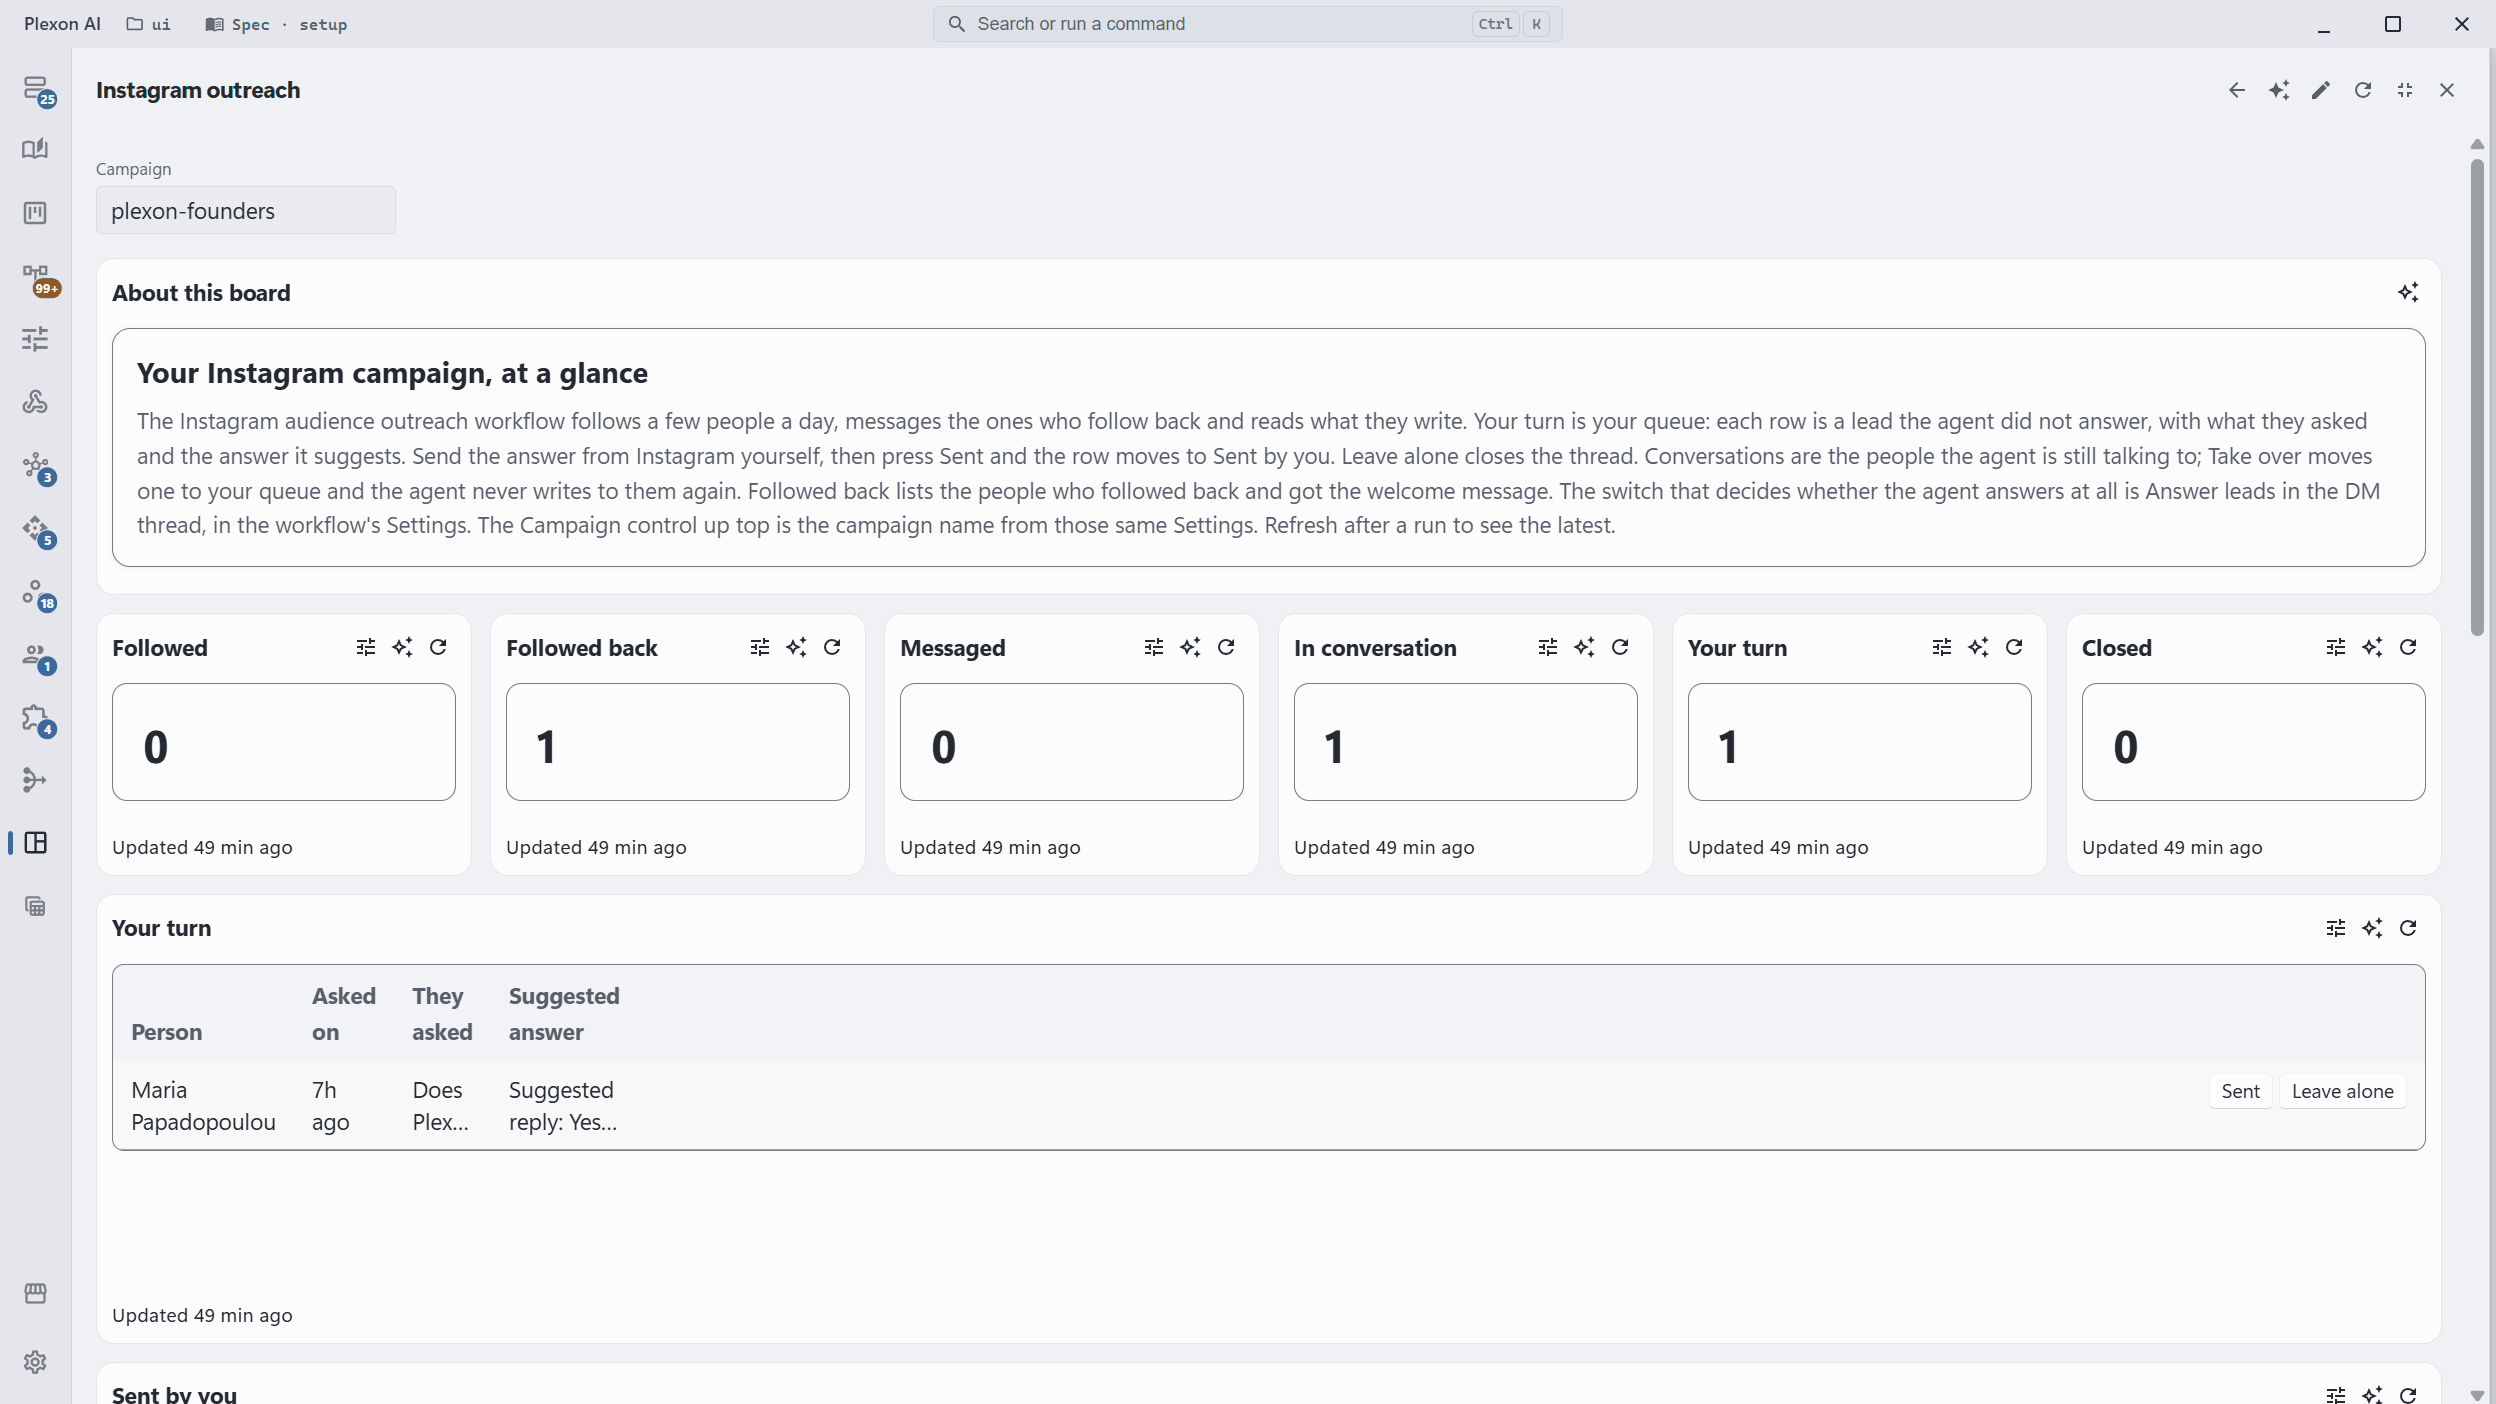Image resolution: width=2496 pixels, height=1404 pixels.
Task: Click the 'Suggested reply: Yes...' cell
Action: coord(563,1106)
